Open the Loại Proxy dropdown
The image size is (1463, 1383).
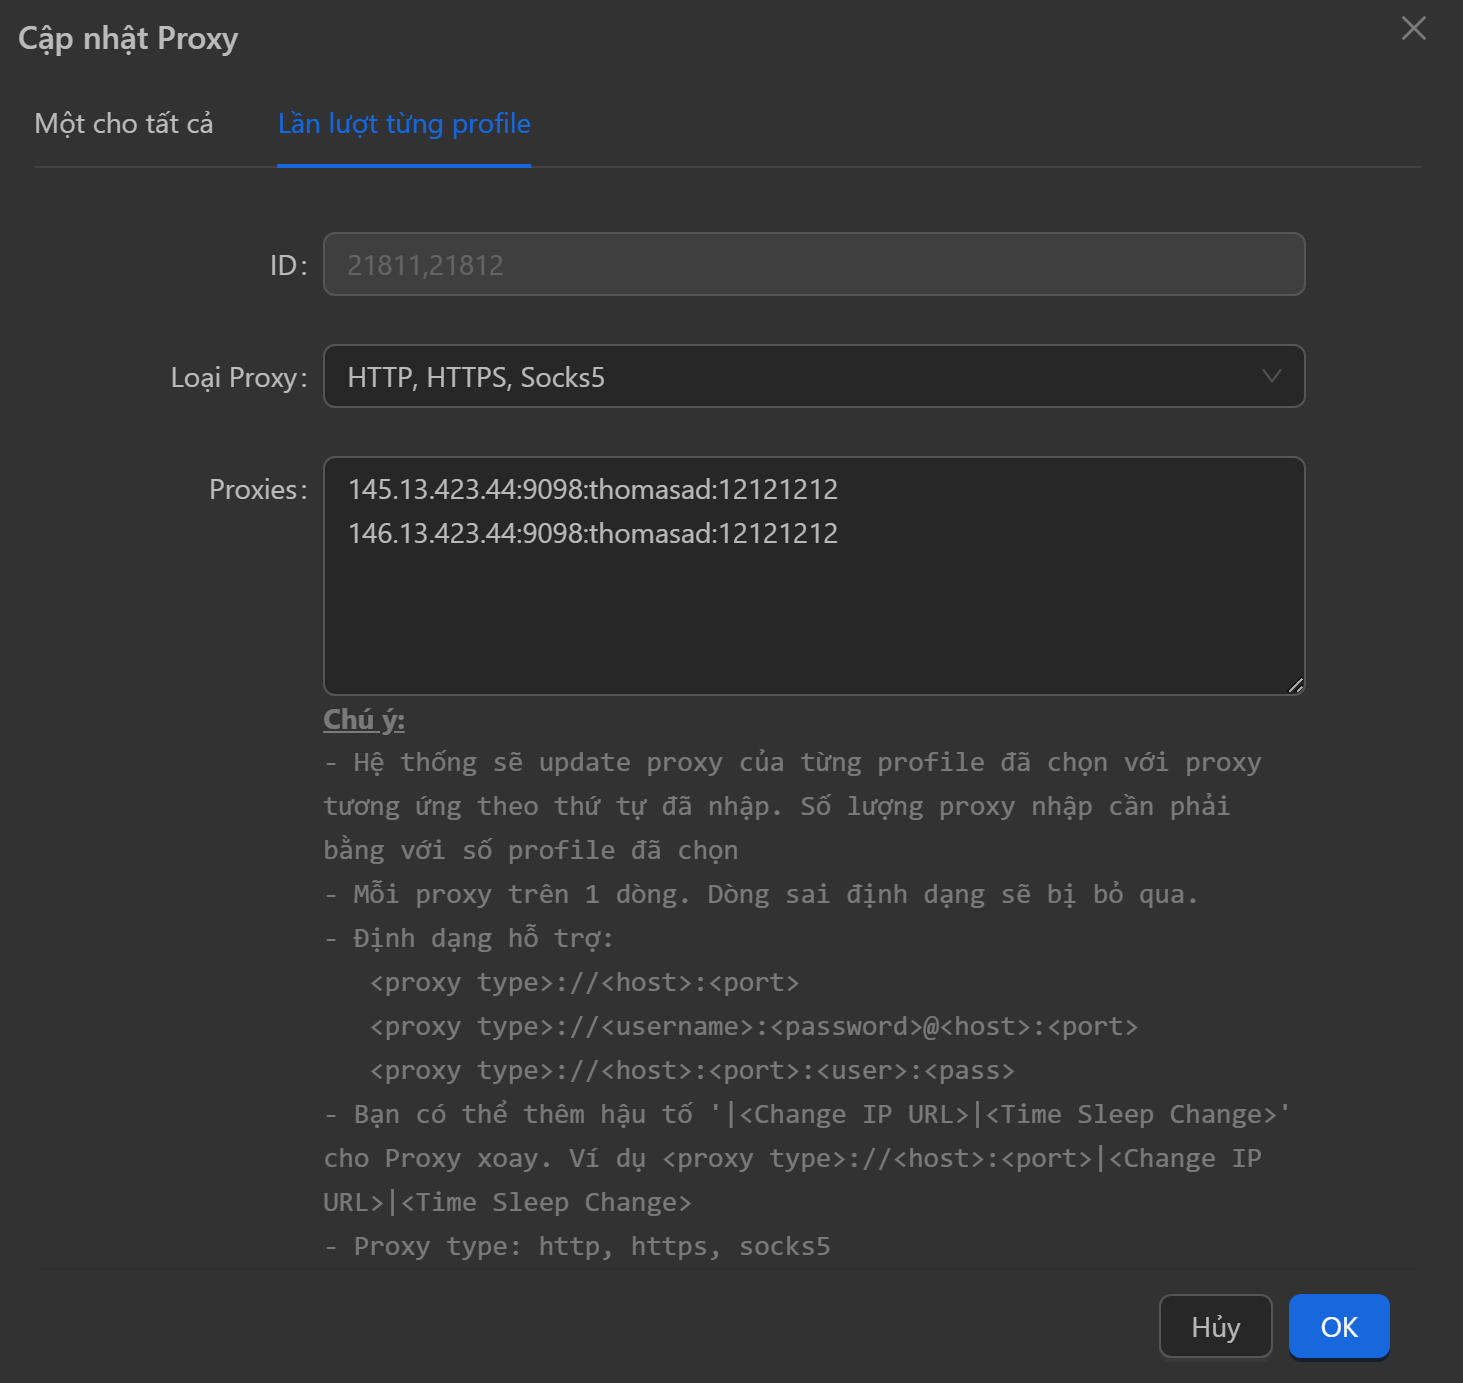coord(813,377)
